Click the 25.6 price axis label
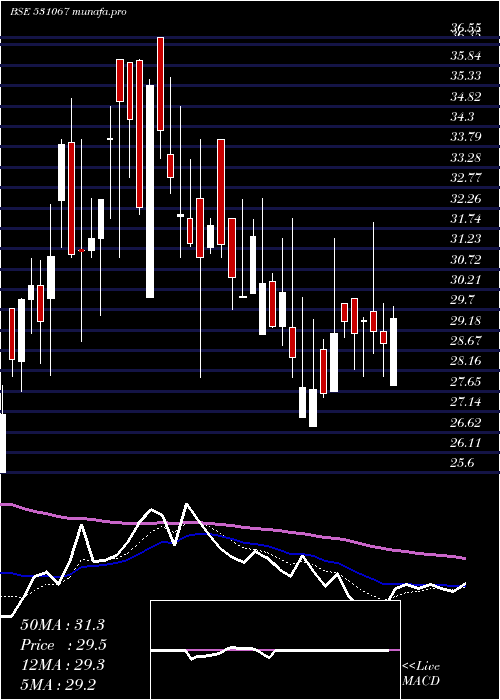This screenshot has height=700, width=500. pyautogui.click(x=462, y=463)
